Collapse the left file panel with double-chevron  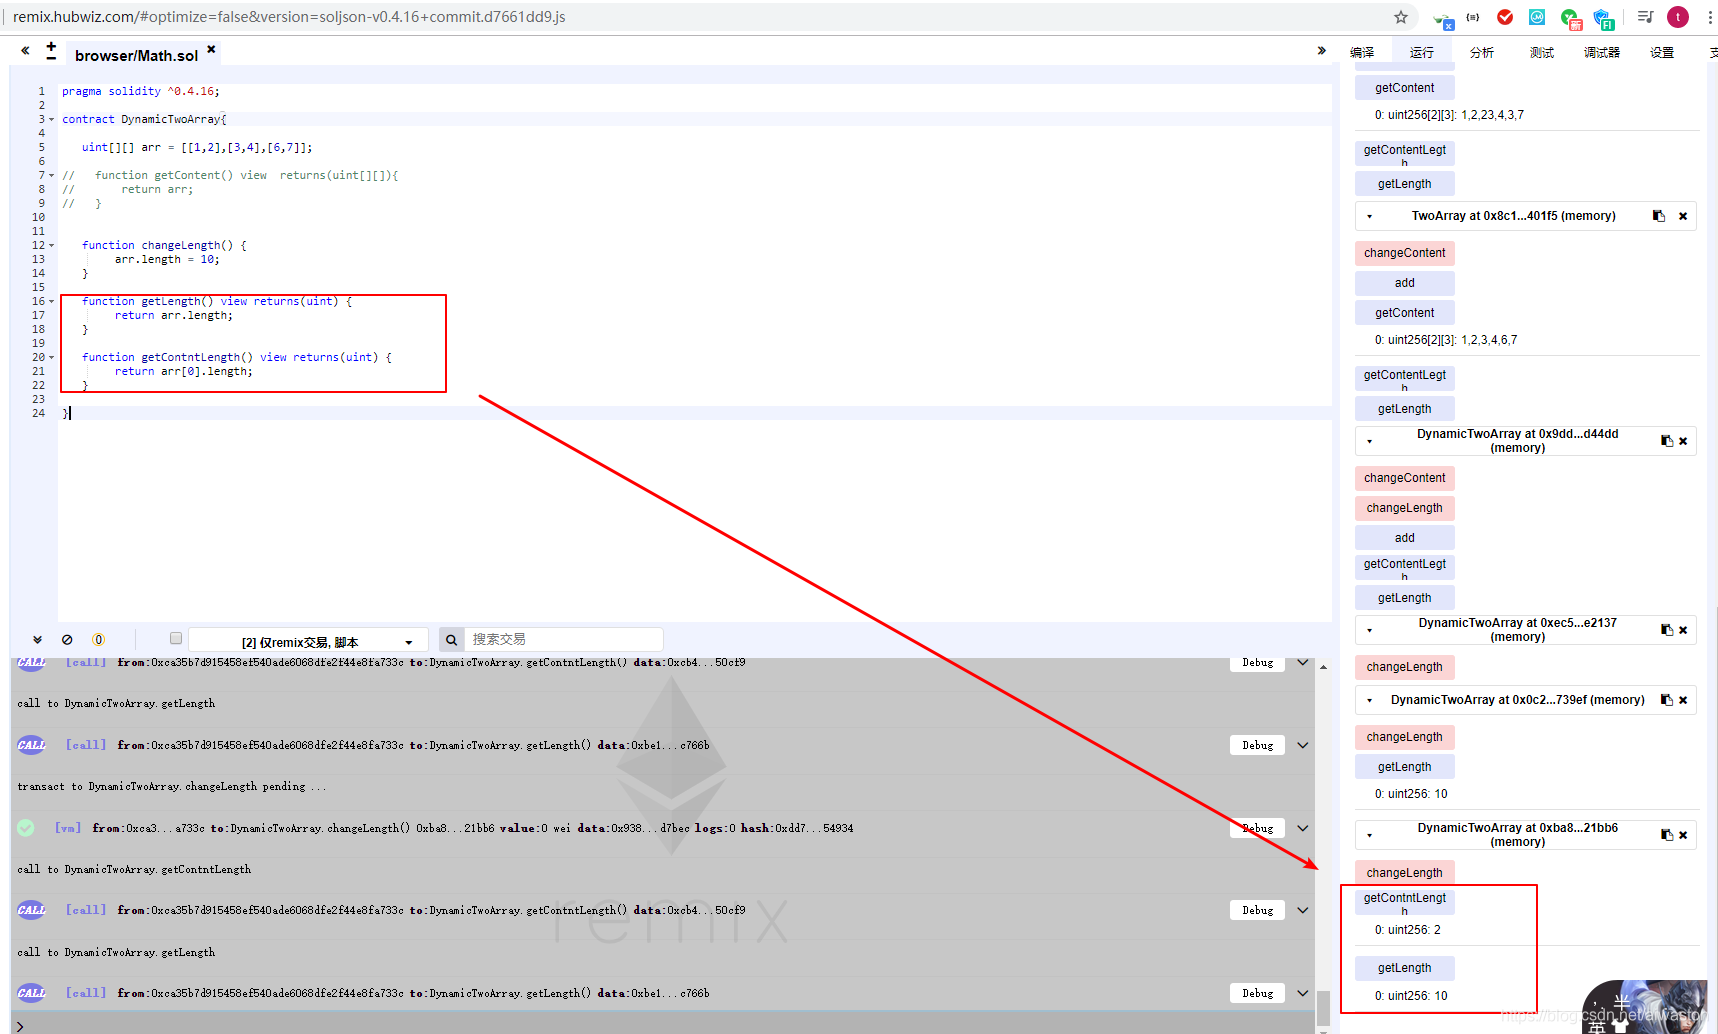[25, 50]
